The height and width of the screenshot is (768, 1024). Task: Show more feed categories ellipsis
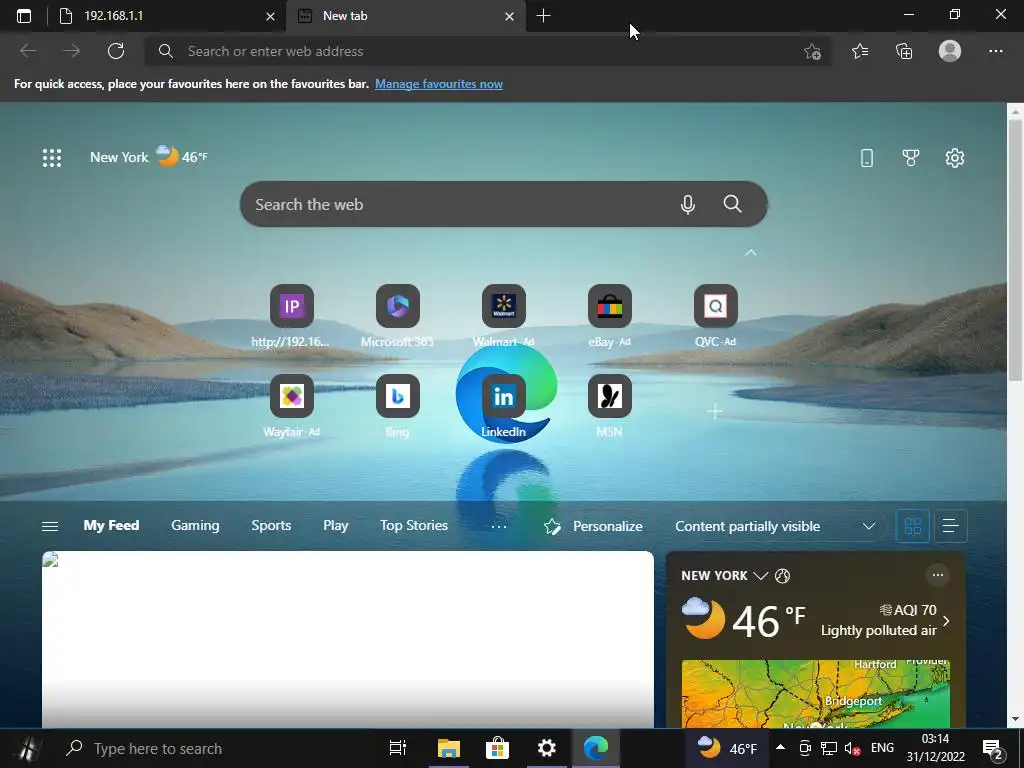click(499, 526)
